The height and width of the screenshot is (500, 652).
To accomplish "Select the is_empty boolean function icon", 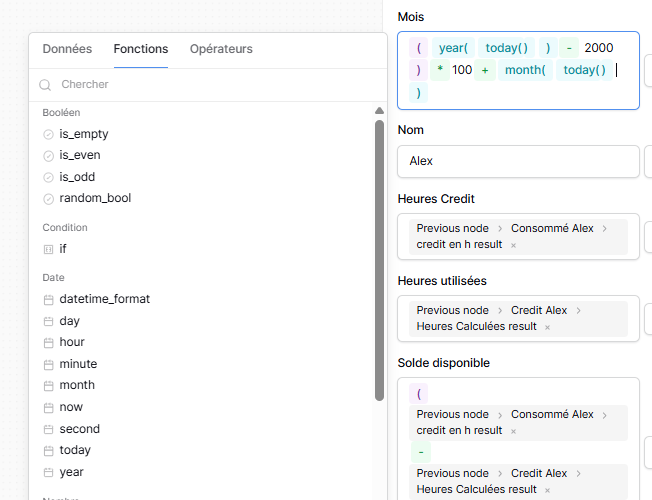I will [48, 134].
